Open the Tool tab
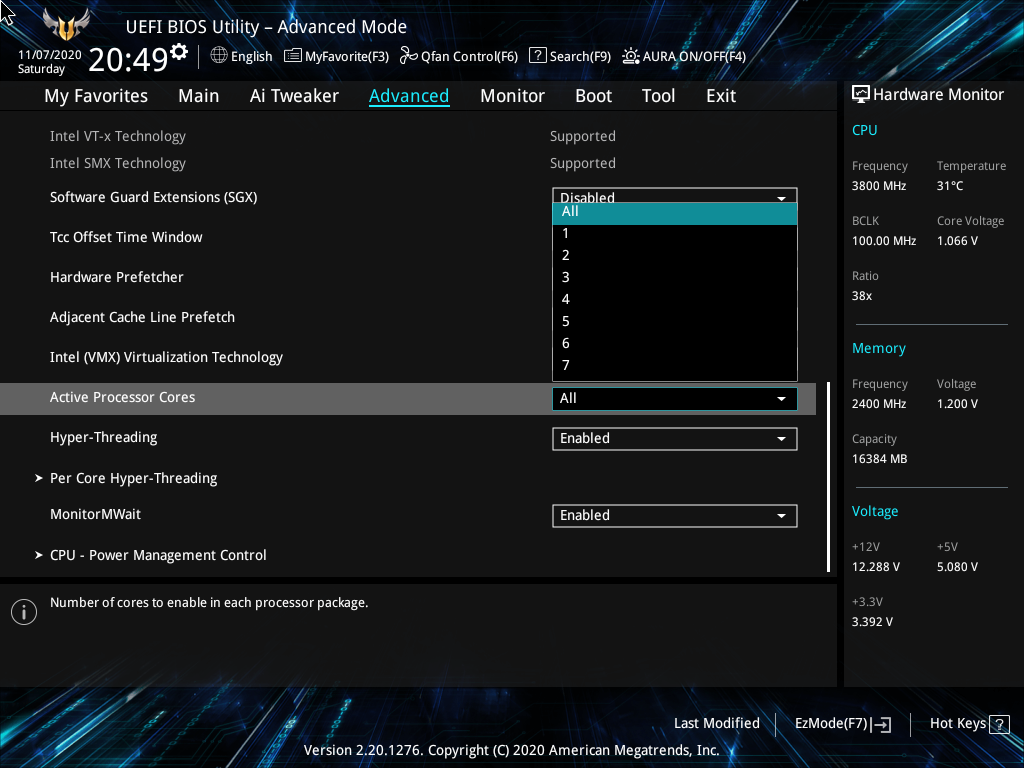The height and width of the screenshot is (768, 1024). click(x=658, y=96)
